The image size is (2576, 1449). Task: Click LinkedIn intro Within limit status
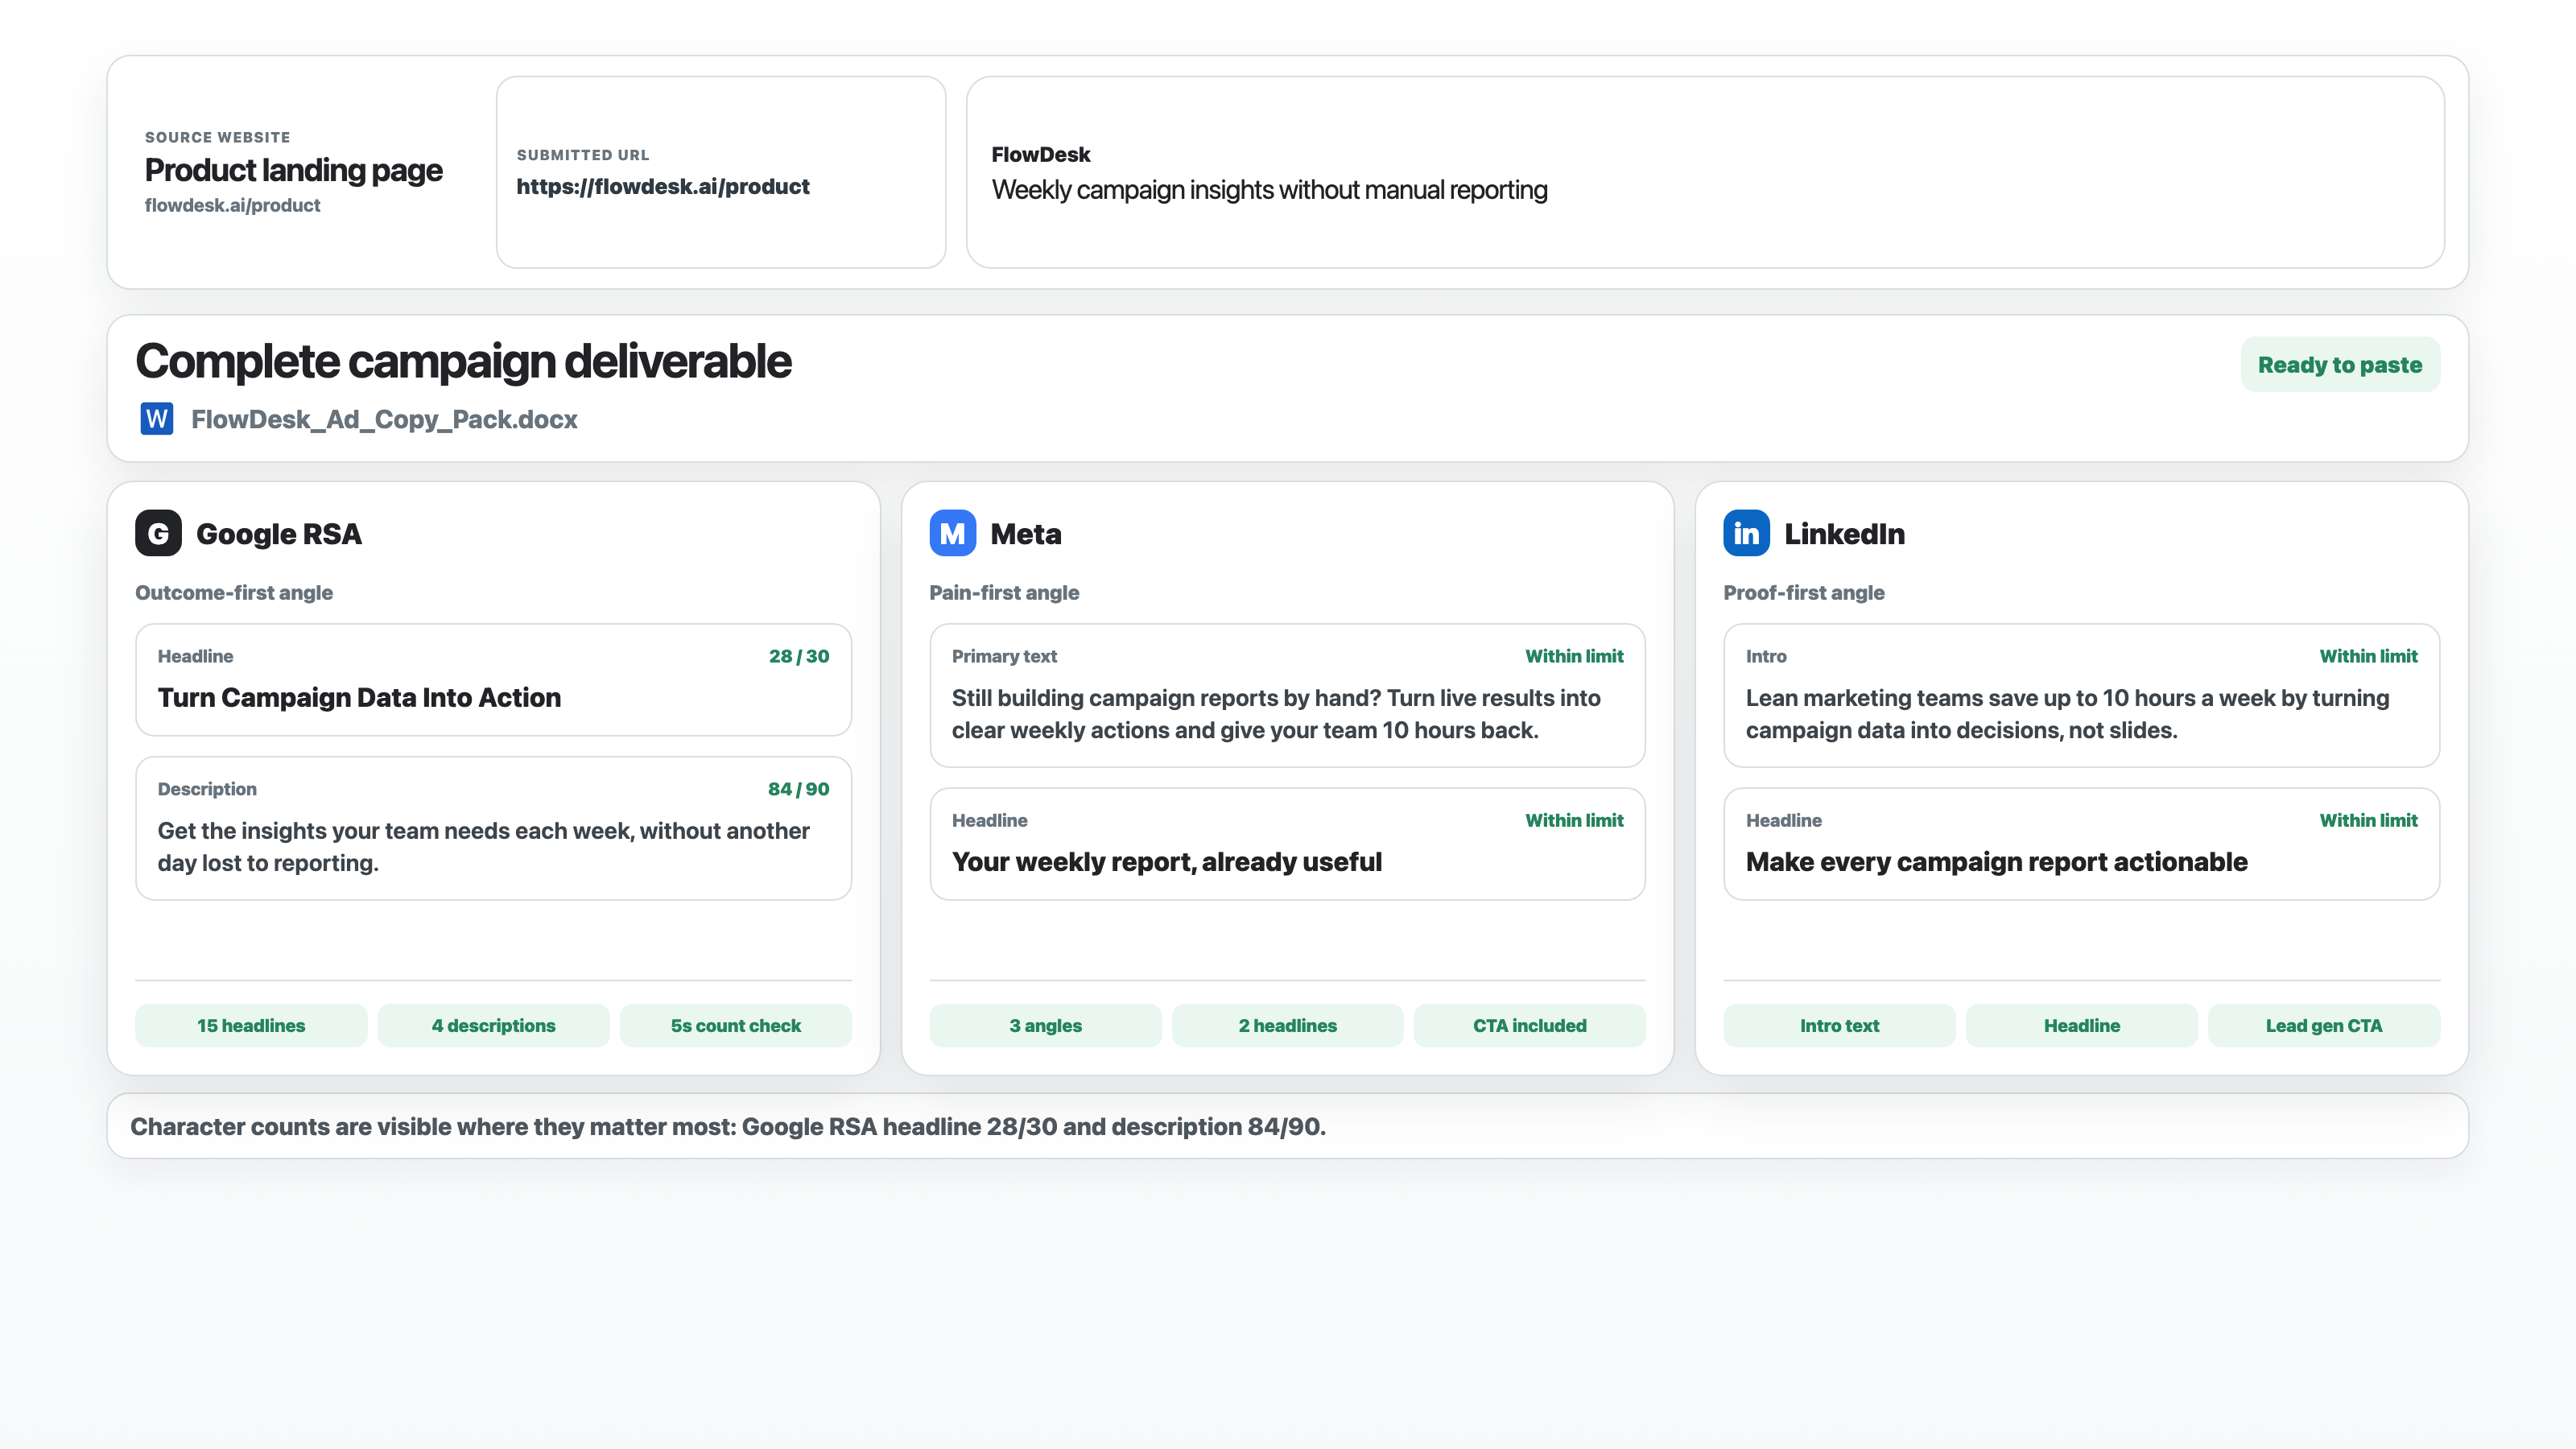[2368, 656]
